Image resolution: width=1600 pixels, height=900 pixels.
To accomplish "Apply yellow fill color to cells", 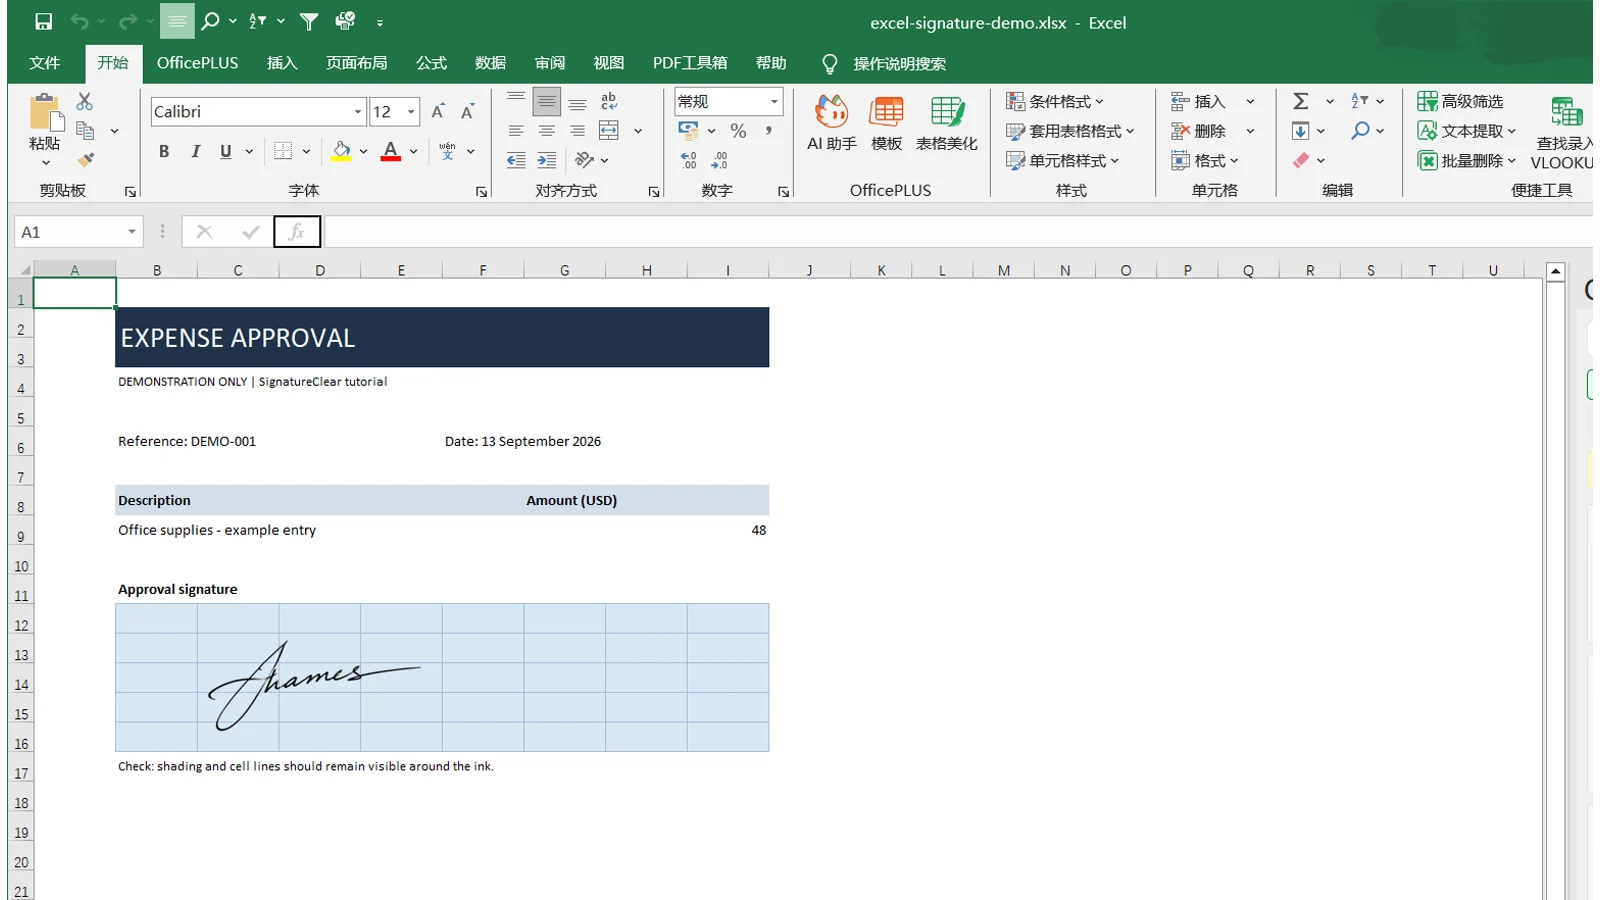I will pyautogui.click(x=341, y=151).
